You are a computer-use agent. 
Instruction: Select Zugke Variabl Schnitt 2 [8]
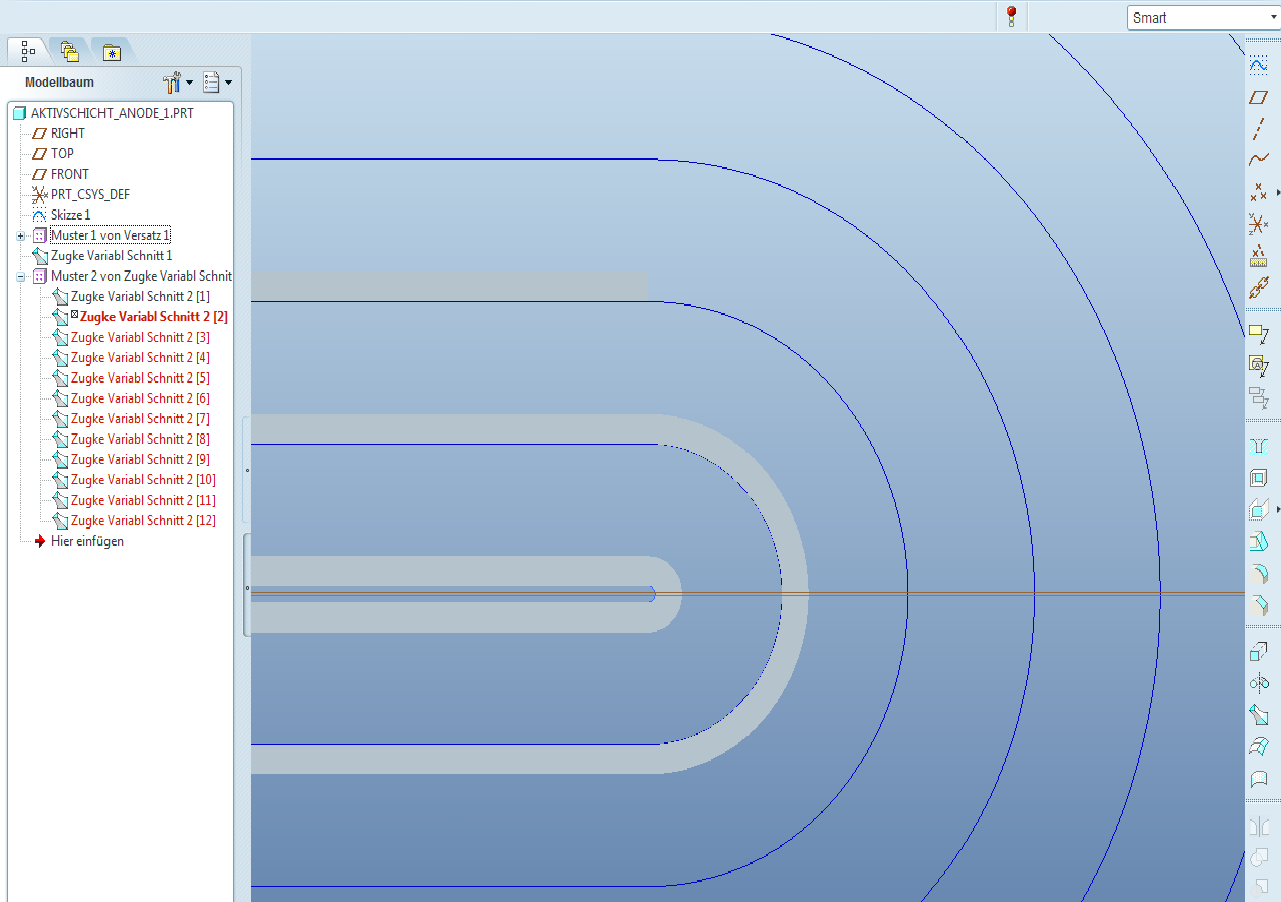(140, 439)
